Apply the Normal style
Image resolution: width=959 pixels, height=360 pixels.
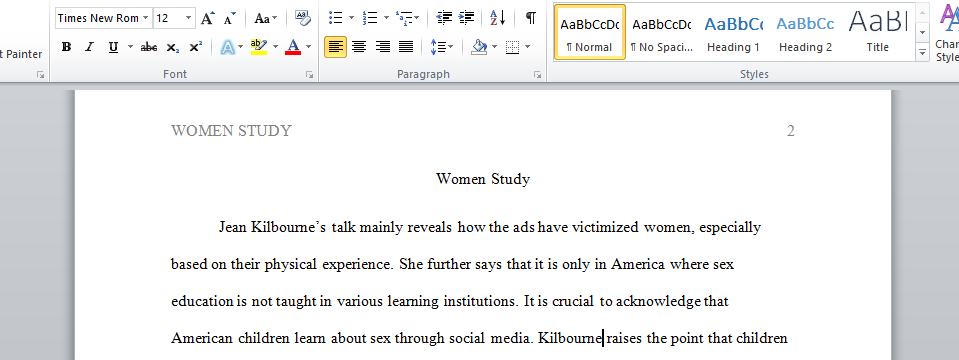pos(590,32)
